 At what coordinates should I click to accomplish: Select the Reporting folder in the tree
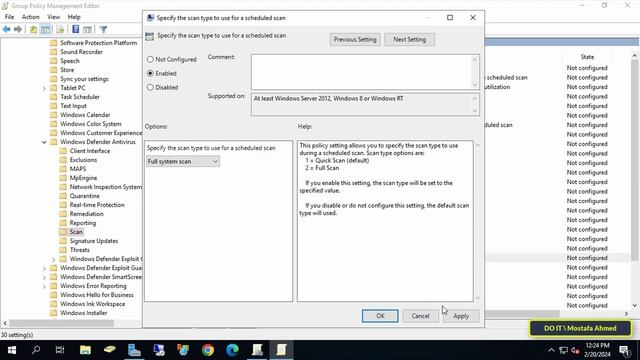82,223
